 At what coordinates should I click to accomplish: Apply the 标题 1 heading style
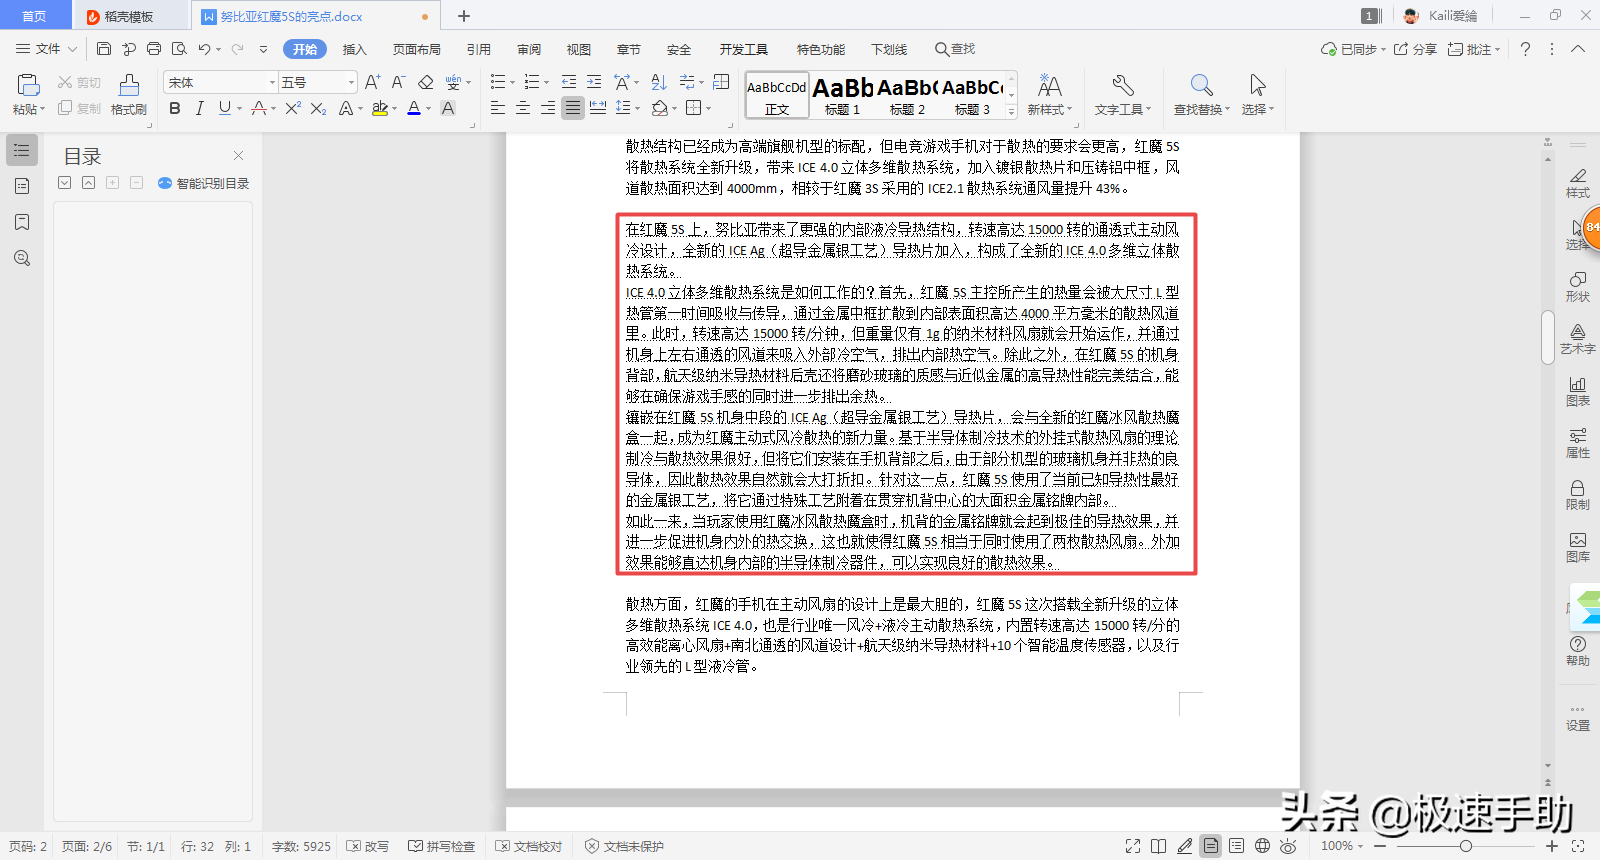(x=843, y=97)
